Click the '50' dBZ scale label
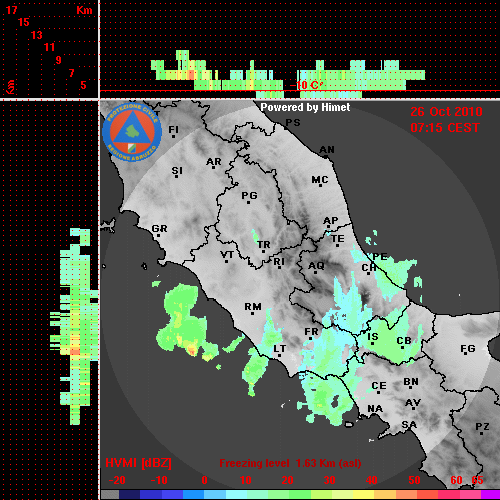The image size is (500, 500). click(414, 480)
